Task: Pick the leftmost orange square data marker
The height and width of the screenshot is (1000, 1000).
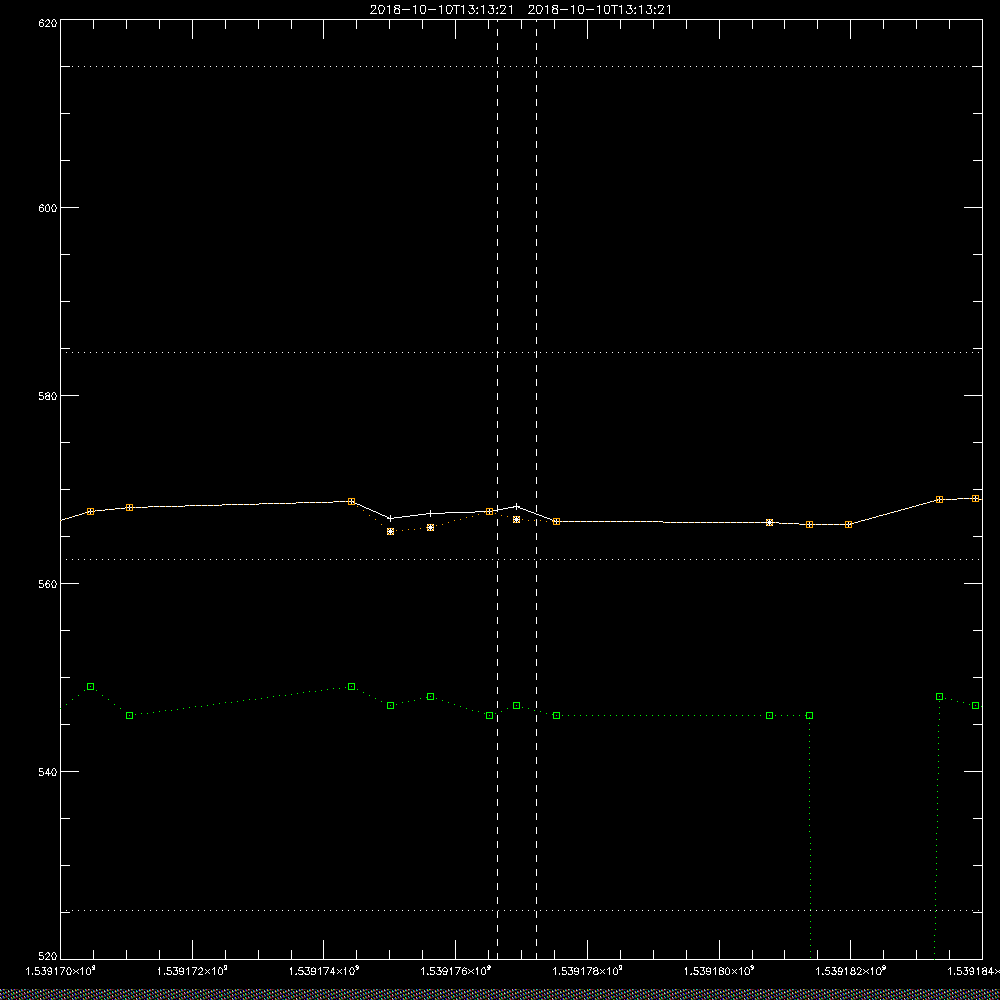Action: (x=91, y=511)
